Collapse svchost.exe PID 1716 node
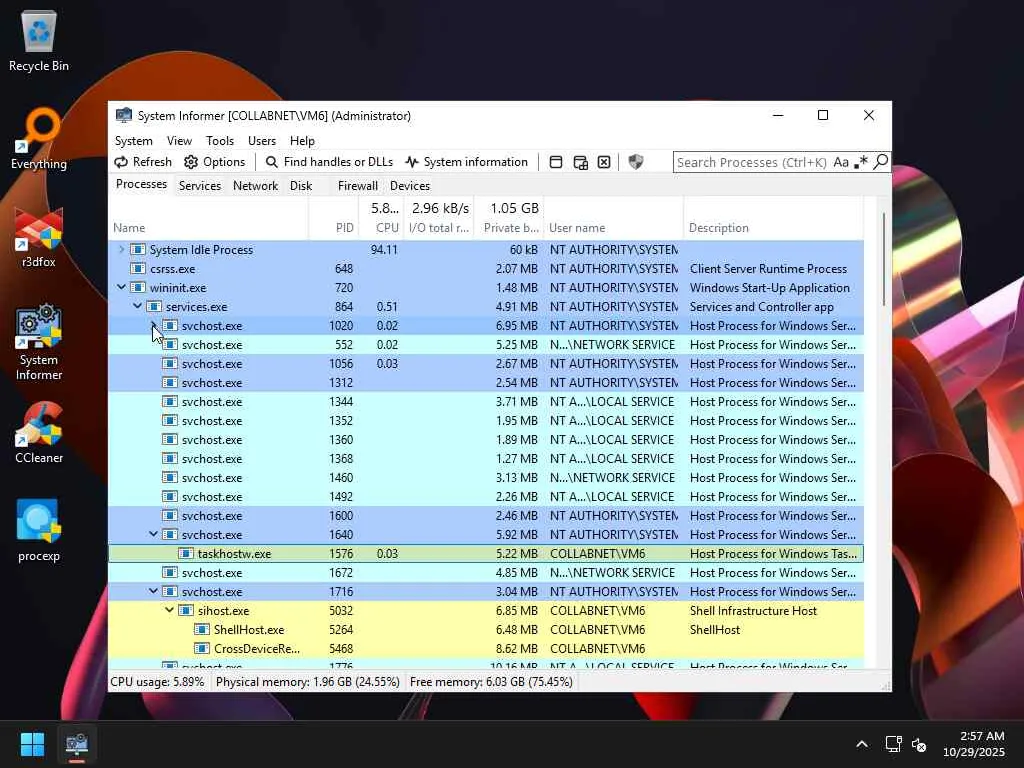The width and height of the screenshot is (1024, 768). click(x=153, y=591)
